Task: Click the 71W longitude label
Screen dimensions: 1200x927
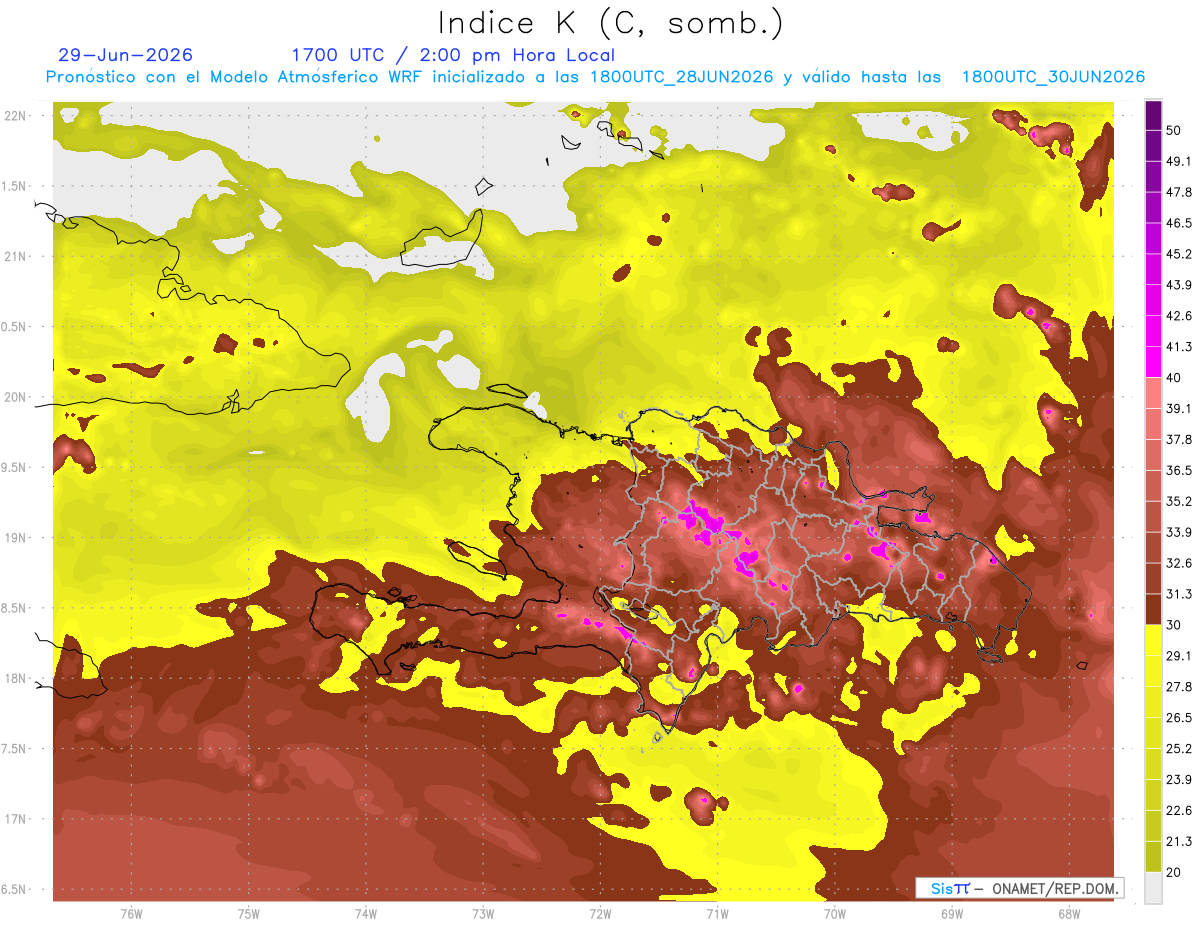Action: tap(717, 913)
